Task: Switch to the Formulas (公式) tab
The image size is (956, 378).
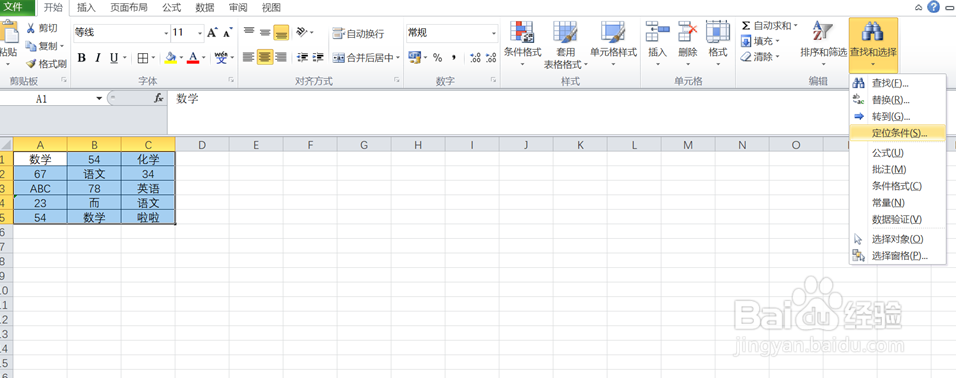Action: (171, 8)
